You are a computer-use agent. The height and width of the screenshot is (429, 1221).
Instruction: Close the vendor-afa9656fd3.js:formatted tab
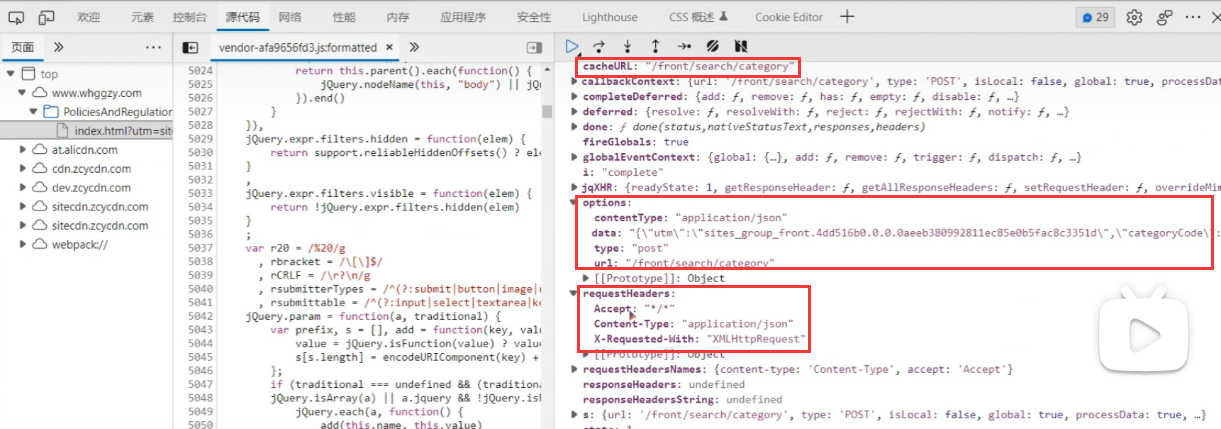pyautogui.click(x=387, y=47)
